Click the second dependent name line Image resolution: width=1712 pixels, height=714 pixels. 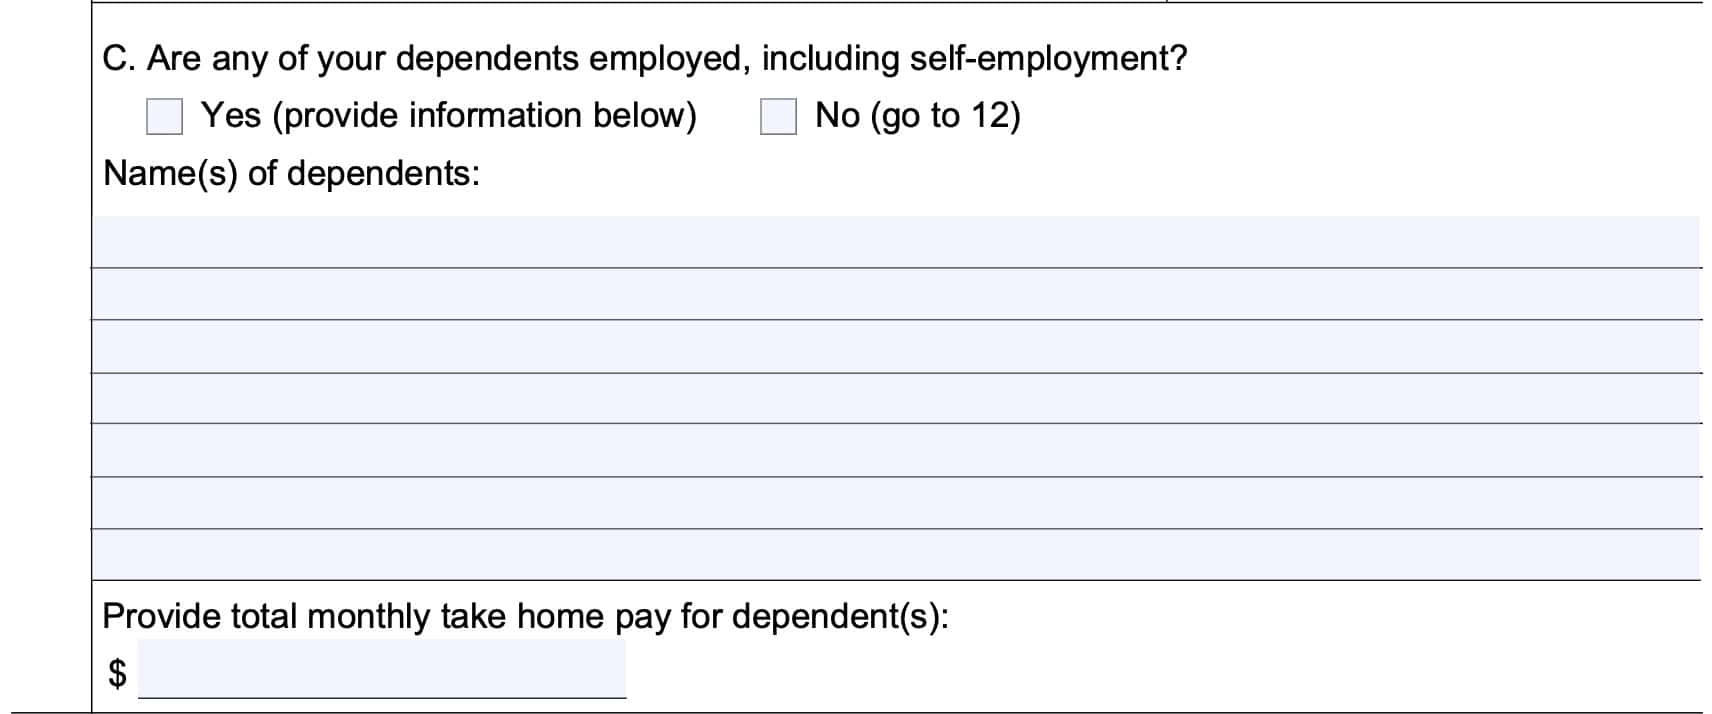point(895,294)
